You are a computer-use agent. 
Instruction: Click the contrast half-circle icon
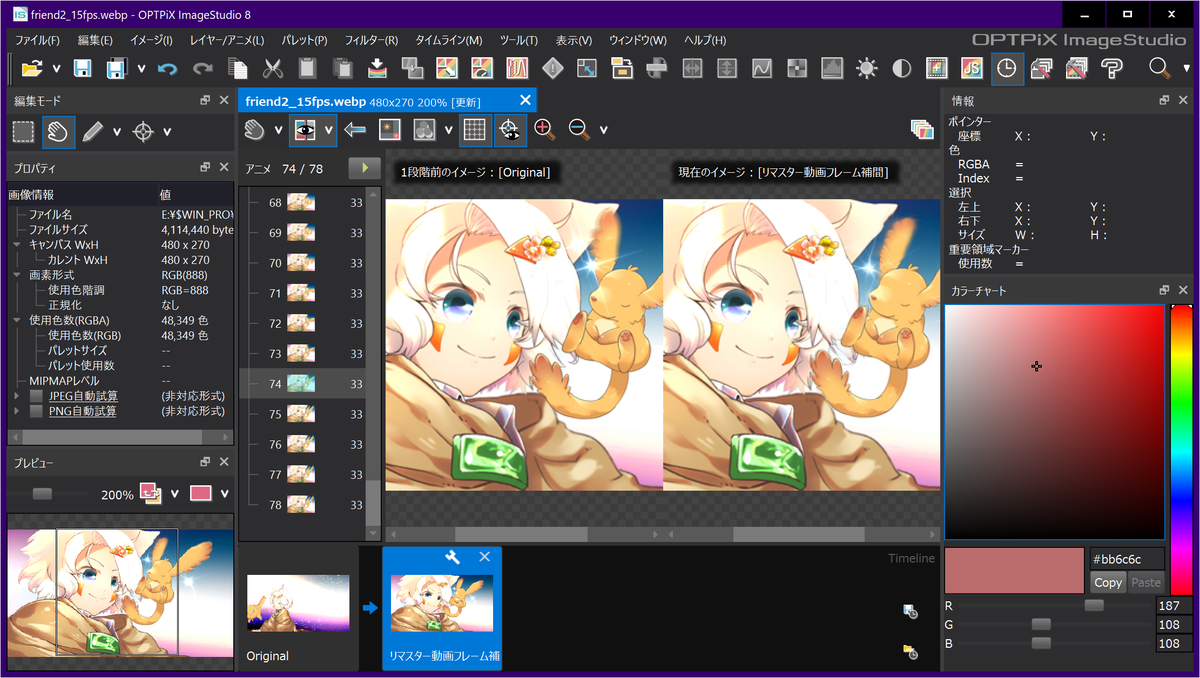pos(901,68)
